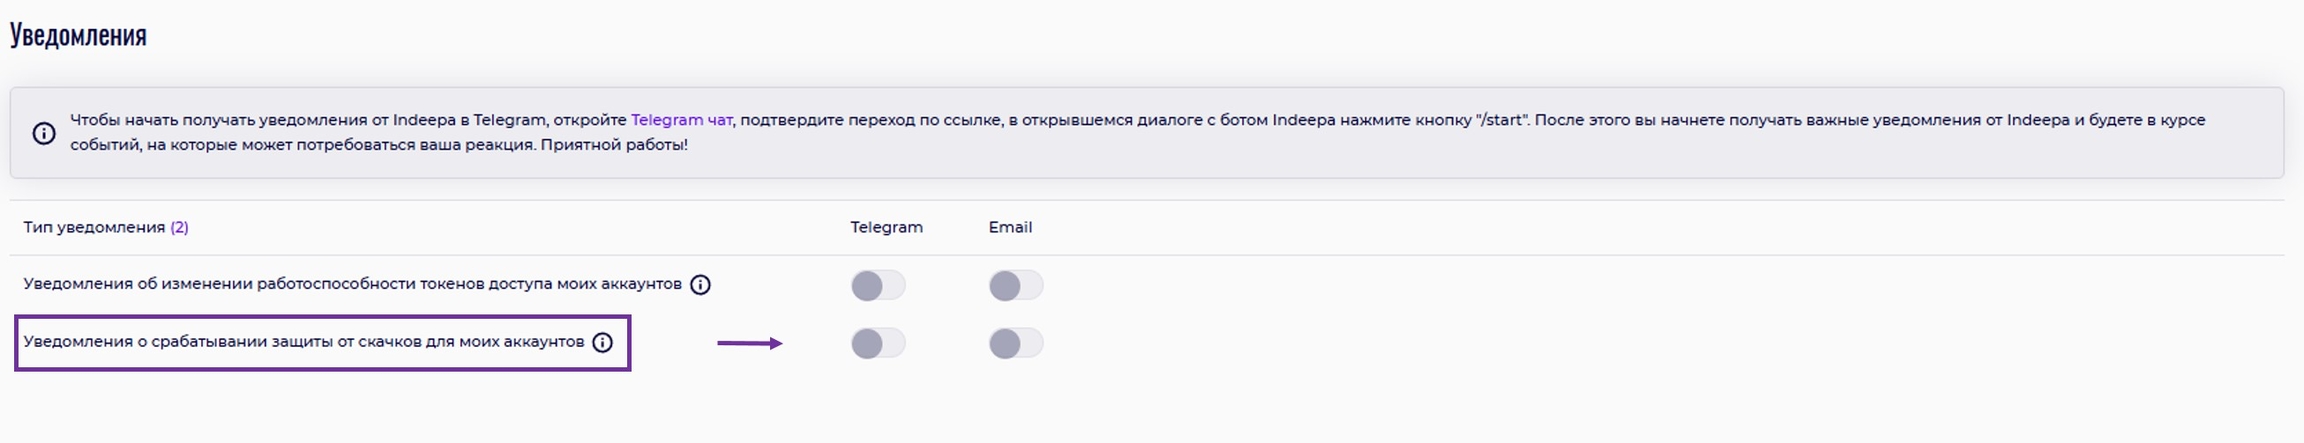Viewport: 2304px width, 443px height.
Task: Click info icon beside token access notifications
Action: [x=701, y=285]
